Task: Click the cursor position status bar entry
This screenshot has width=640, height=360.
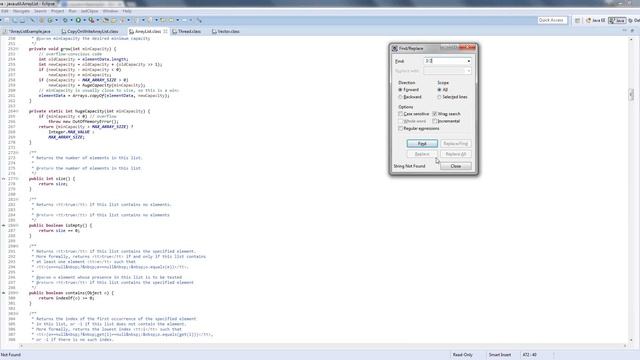Action: [530, 355]
